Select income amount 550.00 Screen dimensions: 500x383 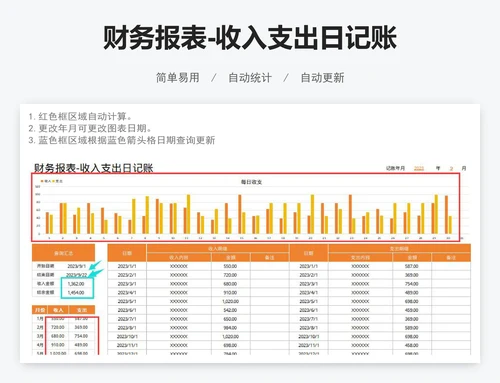point(230,266)
